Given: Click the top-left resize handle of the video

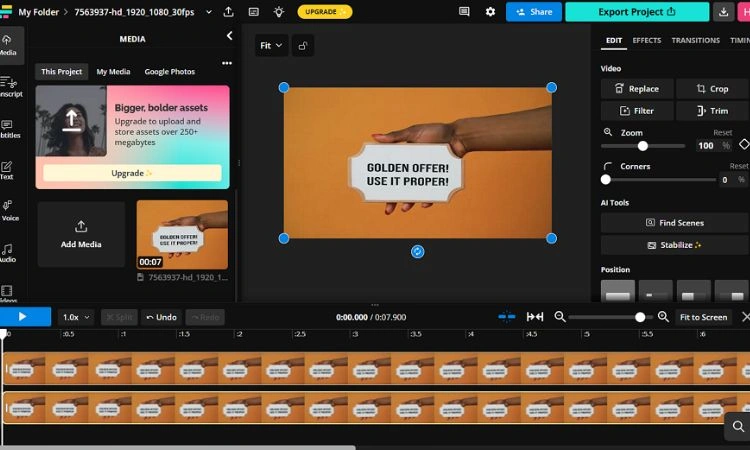Looking at the screenshot, I should pyautogui.click(x=284, y=88).
